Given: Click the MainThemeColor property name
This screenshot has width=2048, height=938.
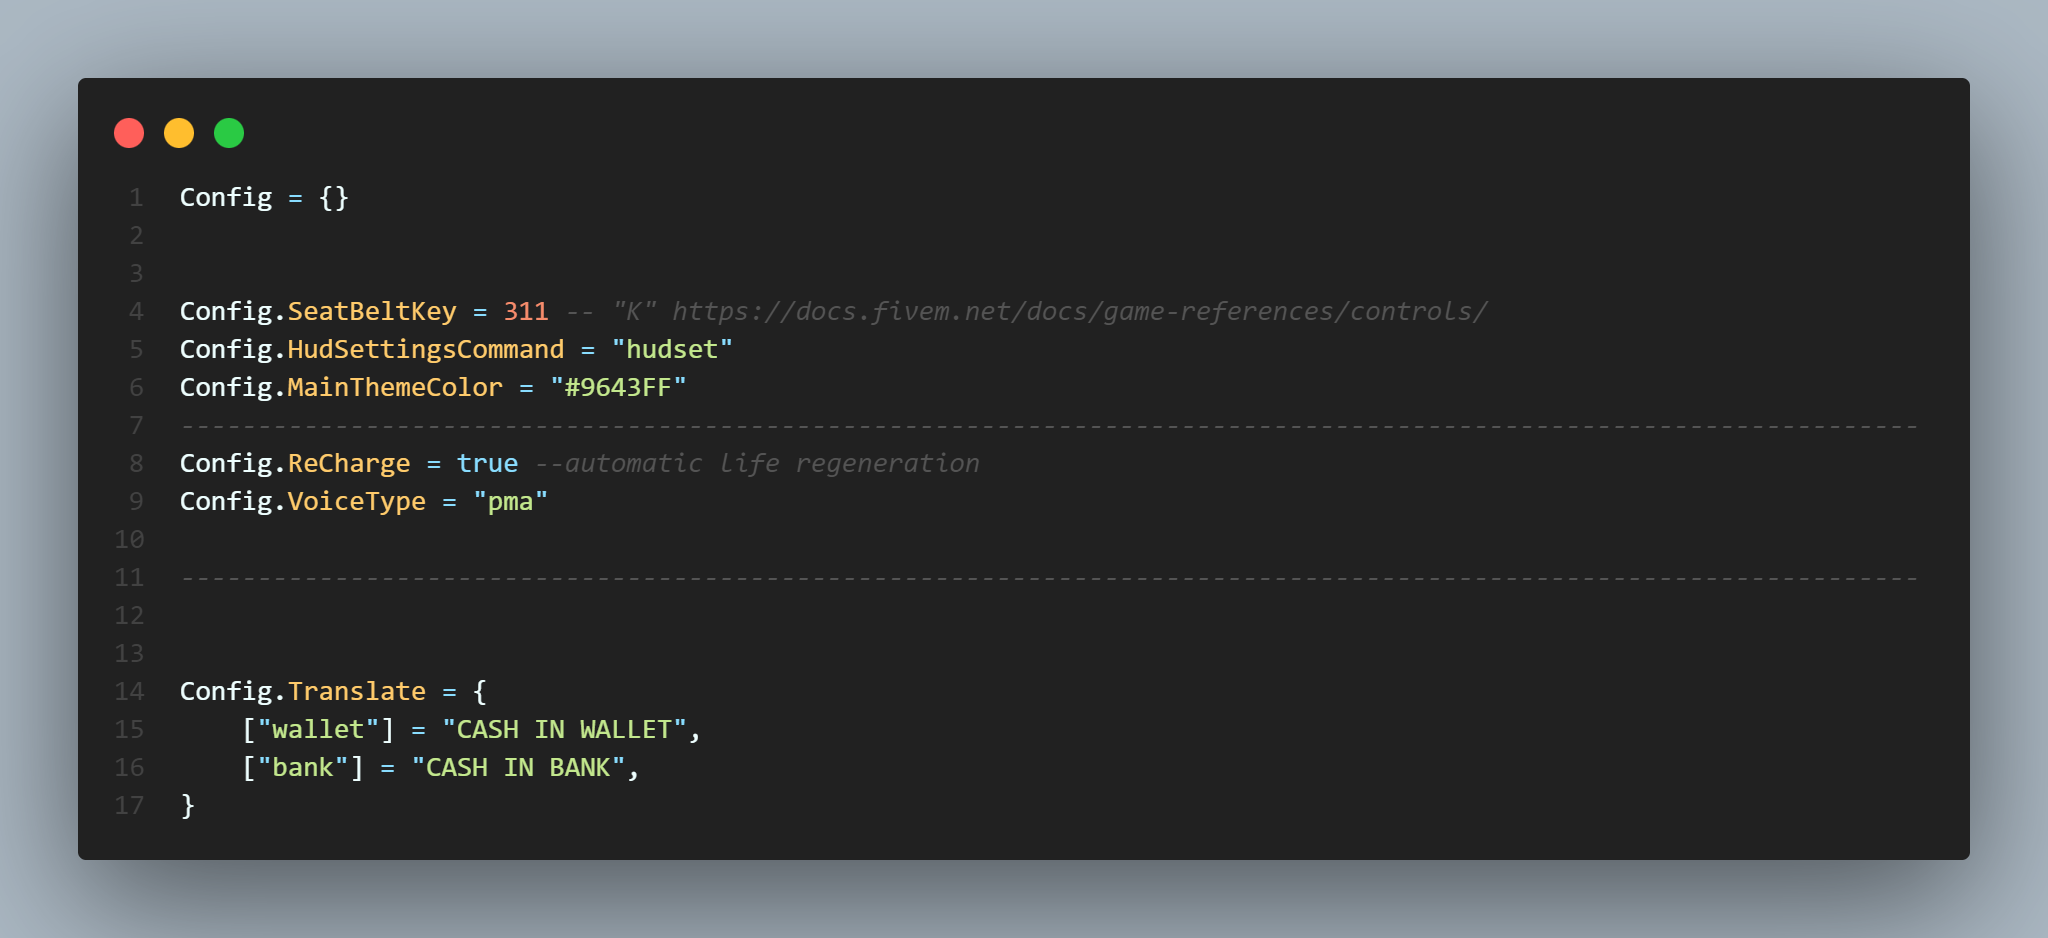Looking at the screenshot, I should [x=395, y=388].
